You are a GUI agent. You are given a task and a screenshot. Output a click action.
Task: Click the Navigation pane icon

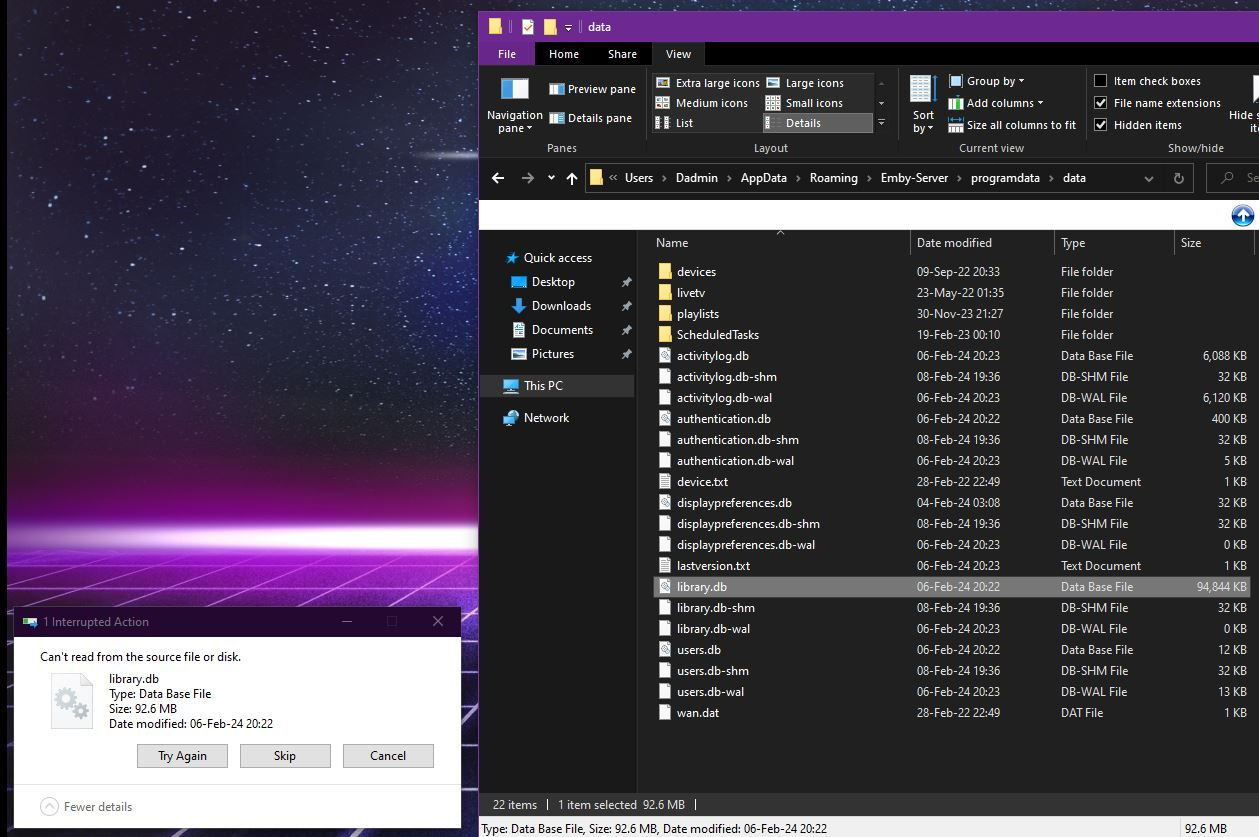(514, 89)
